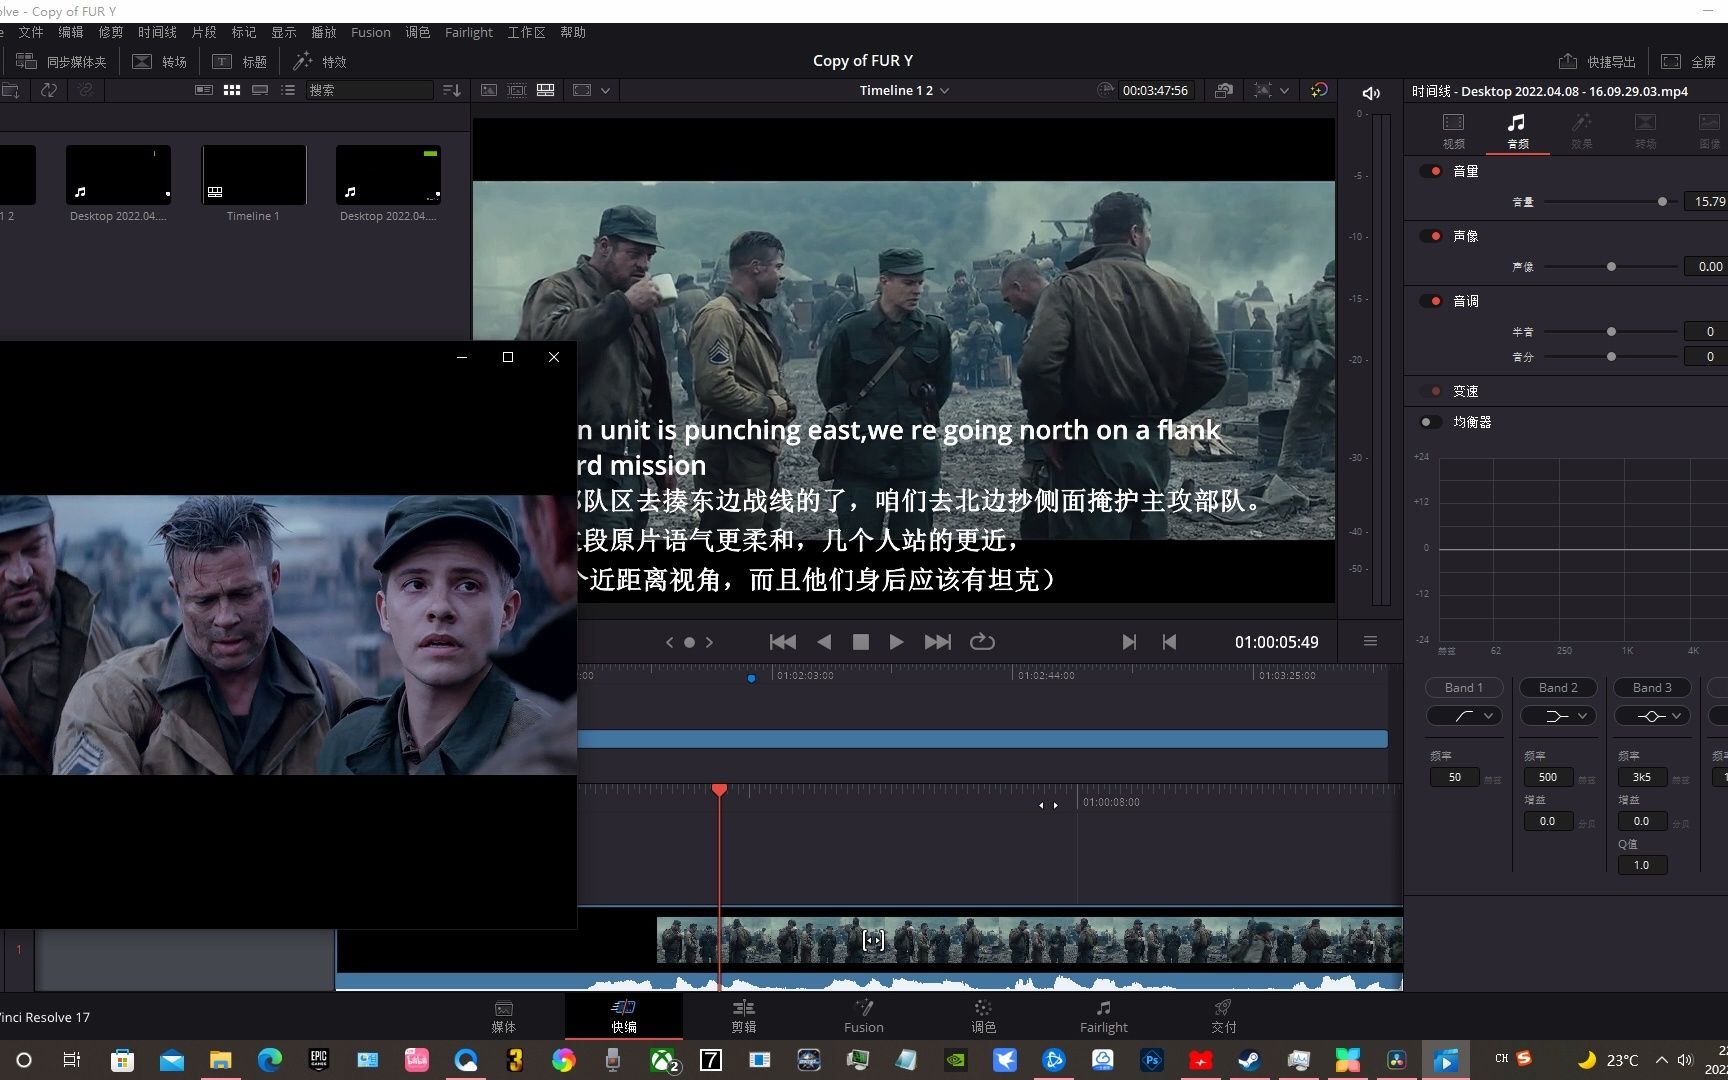Viewport: 1728px width, 1080px height.
Task: Toggle EQ Band 1 button
Action: point(1463,688)
